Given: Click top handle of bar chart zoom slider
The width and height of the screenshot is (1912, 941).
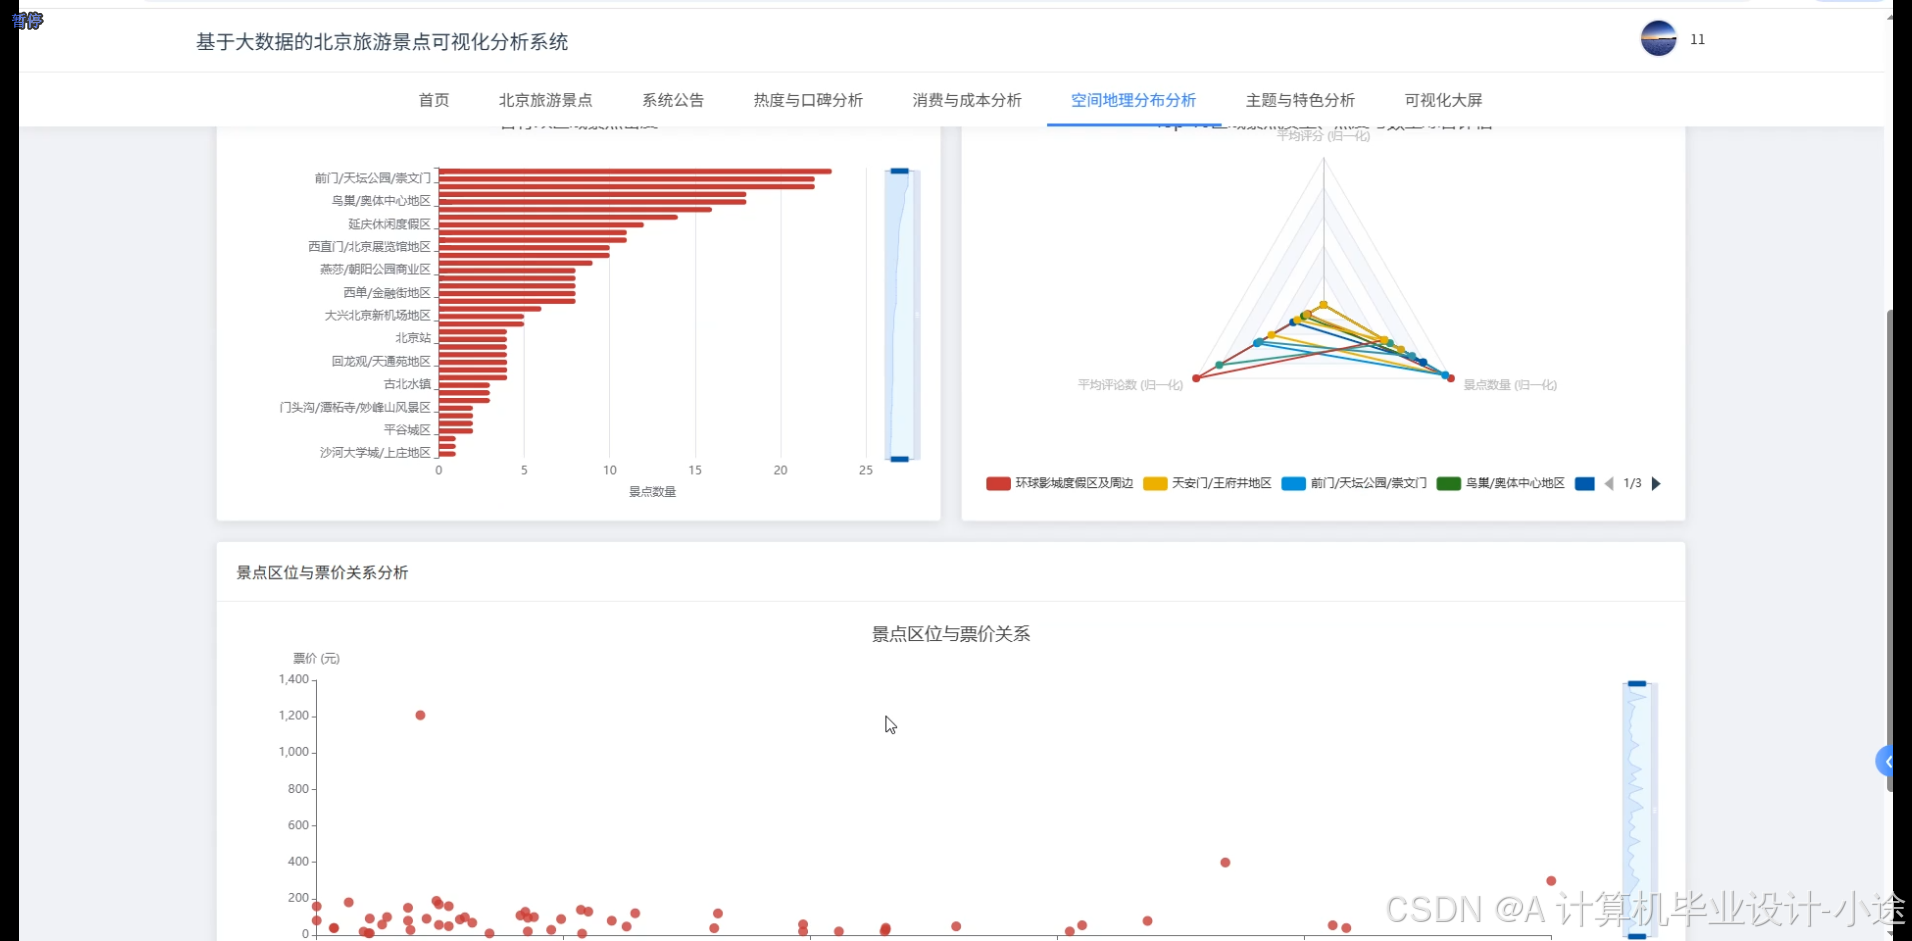Looking at the screenshot, I should pyautogui.click(x=900, y=171).
